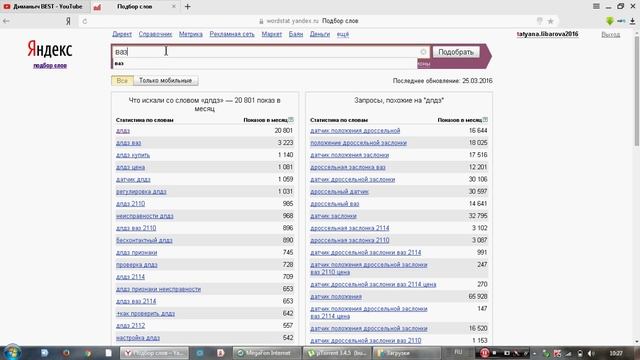Open the 'регулировка дпдз' query link
The height and width of the screenshot is (360, 640).
coord(141,191)
